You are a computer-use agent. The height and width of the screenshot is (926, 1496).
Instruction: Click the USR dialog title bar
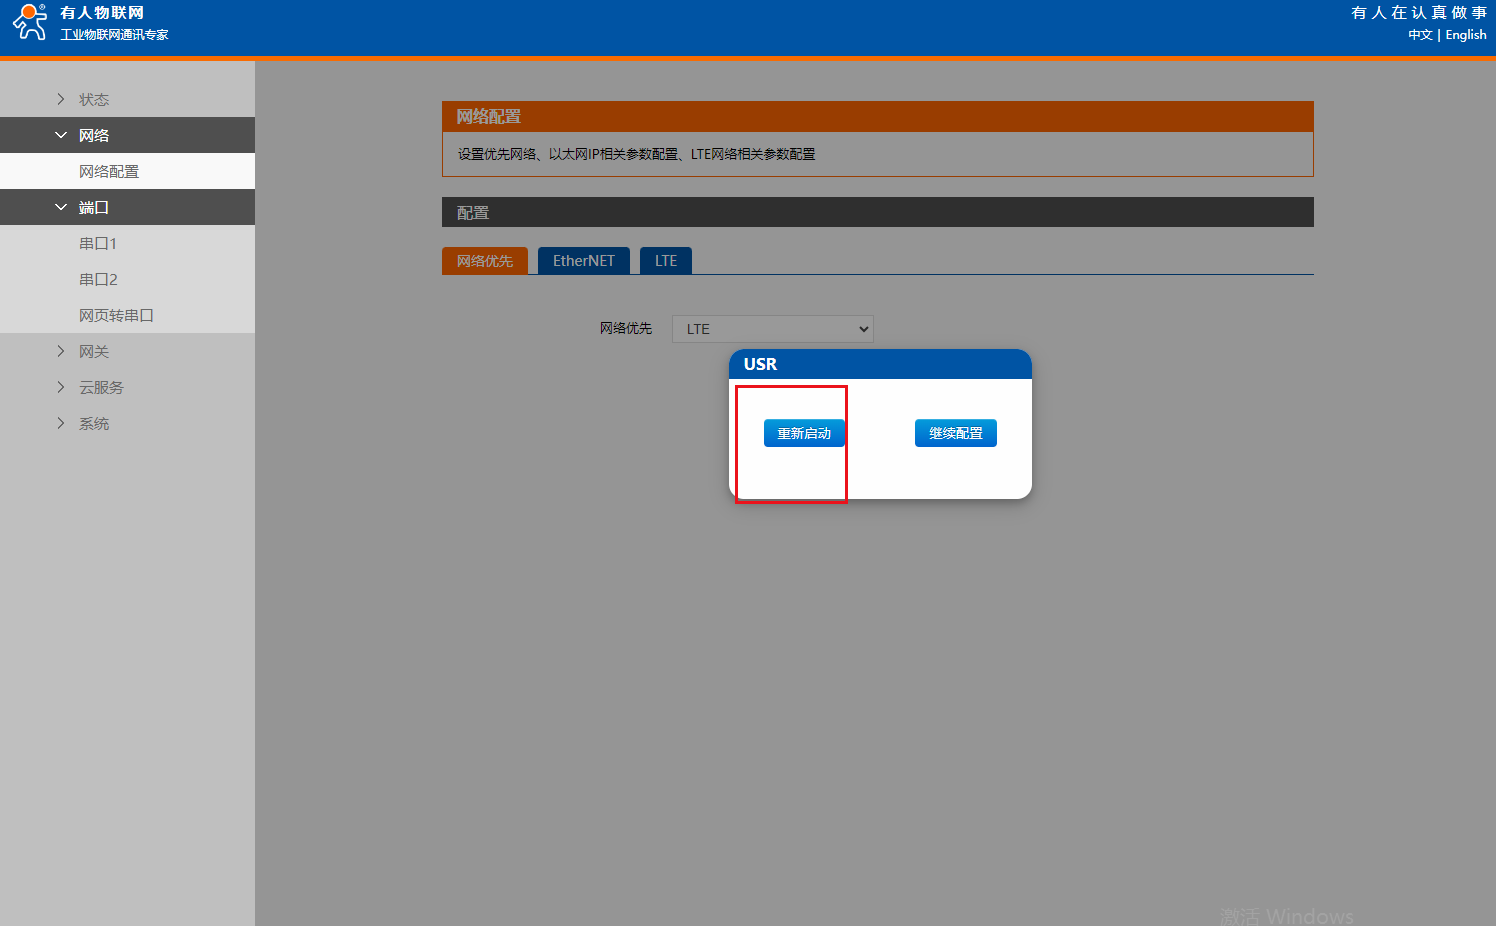880,364
